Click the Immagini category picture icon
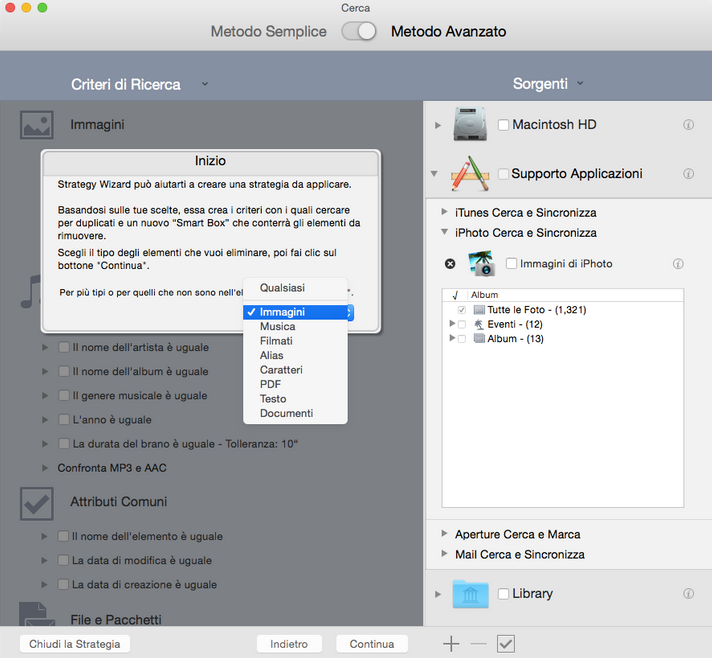The width and height of the screenshot is (712, 658). 37,125
